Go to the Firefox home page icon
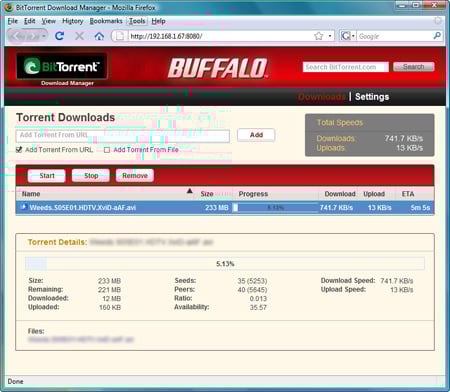This screenshot has width=450, height=392. 99,36
